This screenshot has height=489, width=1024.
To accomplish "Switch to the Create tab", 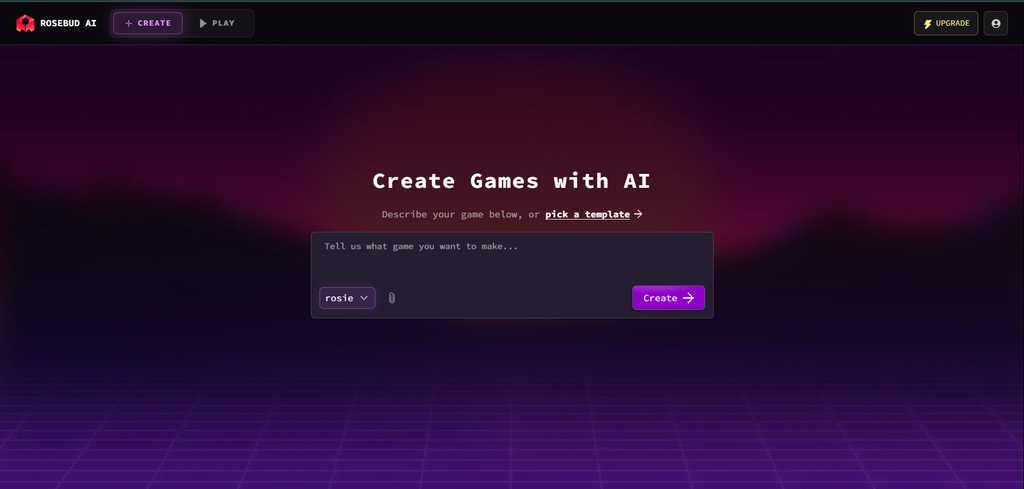I will tap(148, 24).
